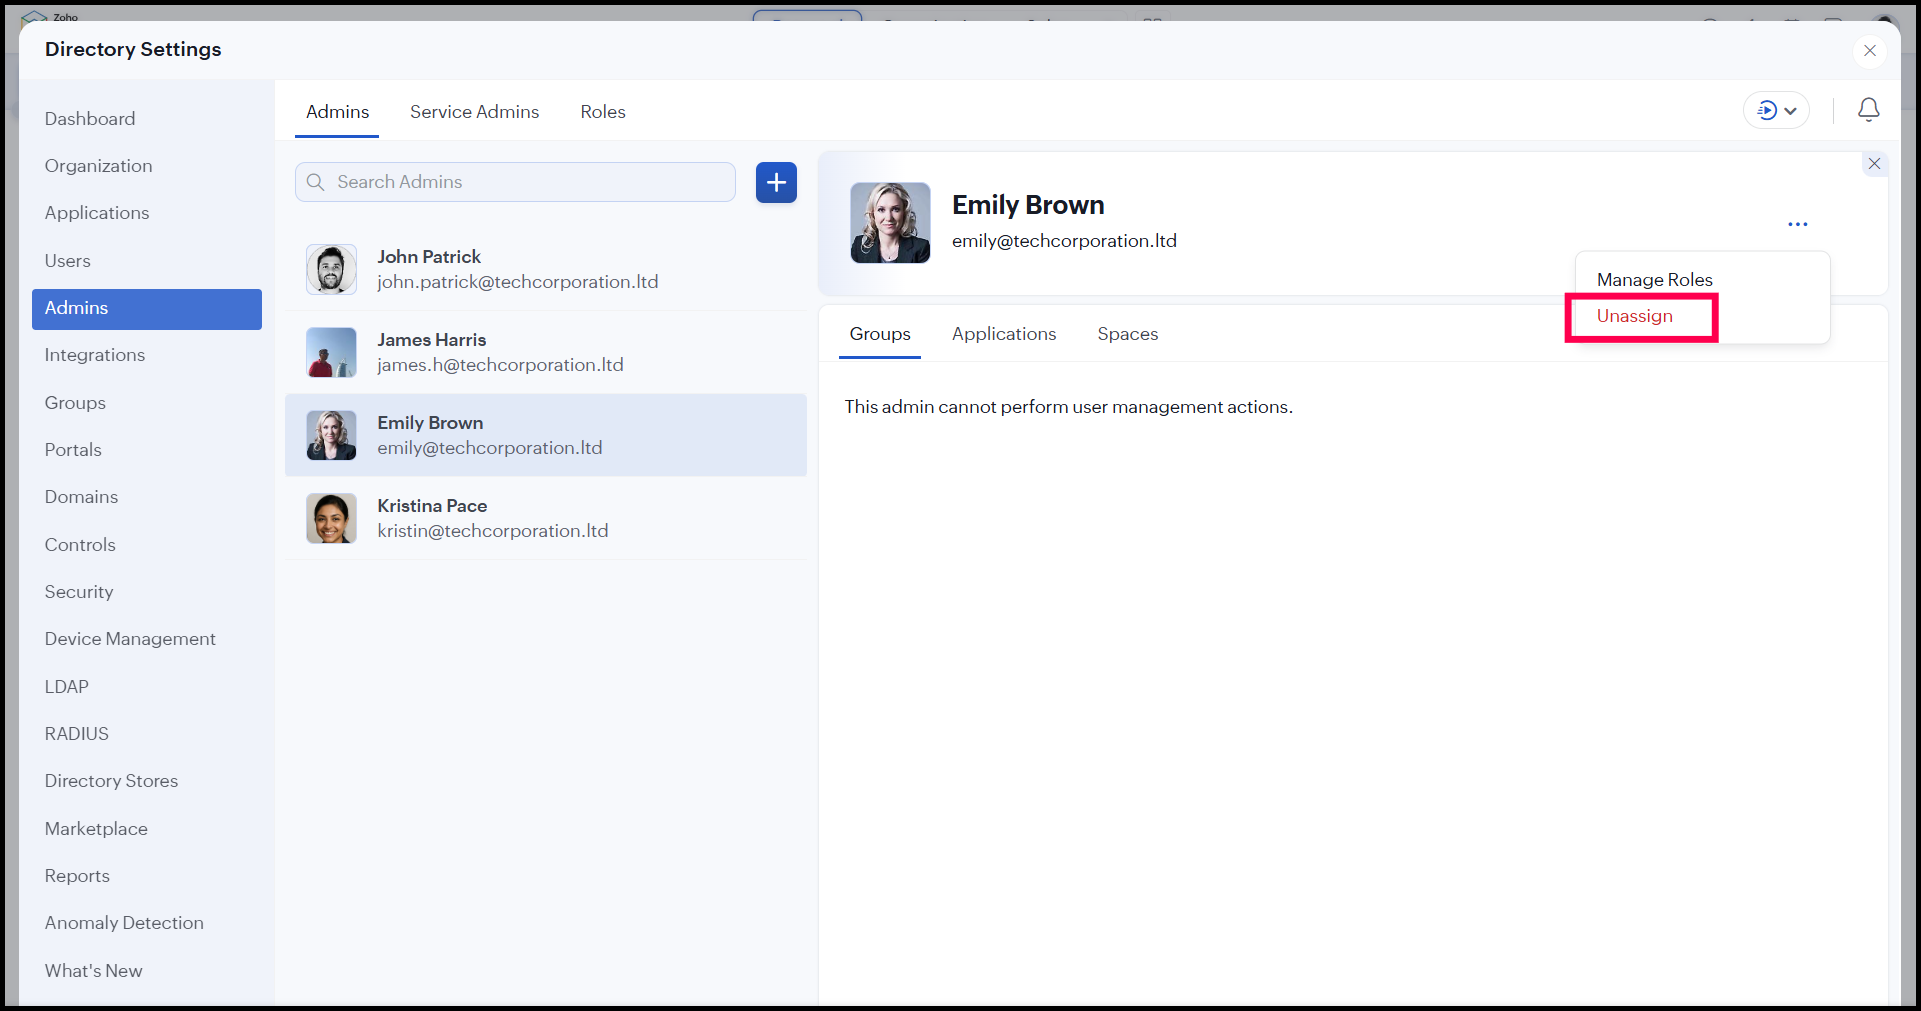Click the blue add admin plus button

tap(776, 182)
